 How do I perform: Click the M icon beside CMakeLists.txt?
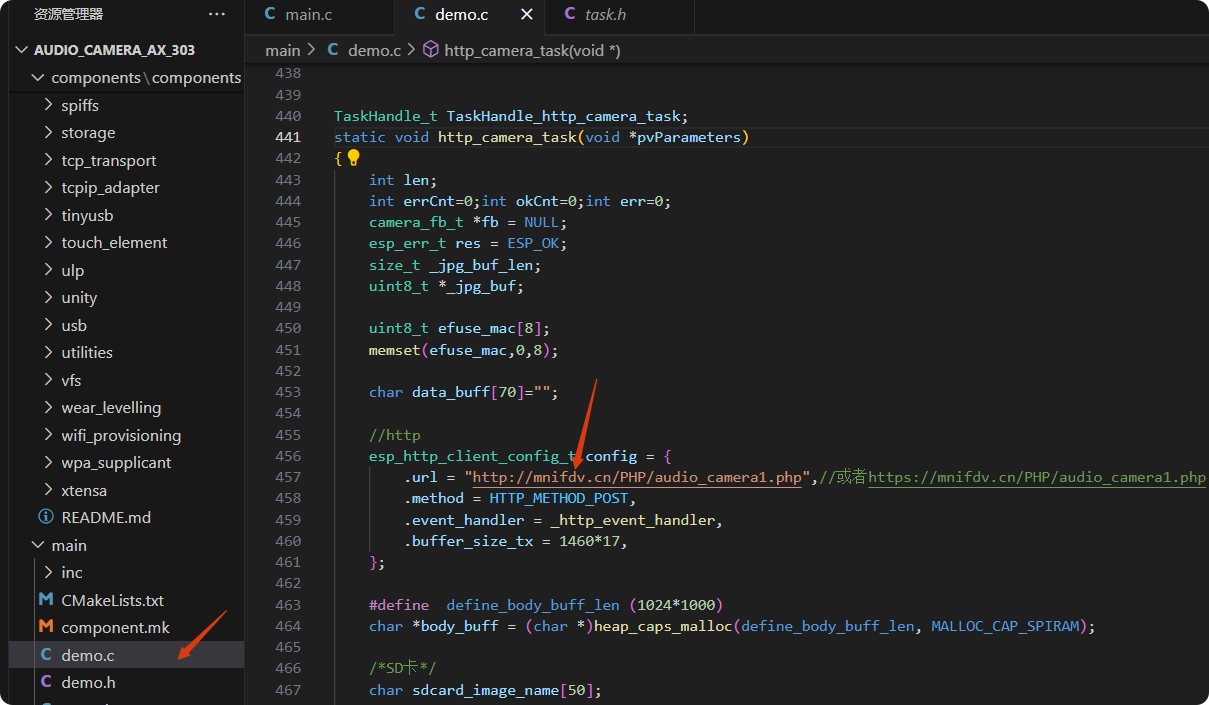tap(45, 600)
